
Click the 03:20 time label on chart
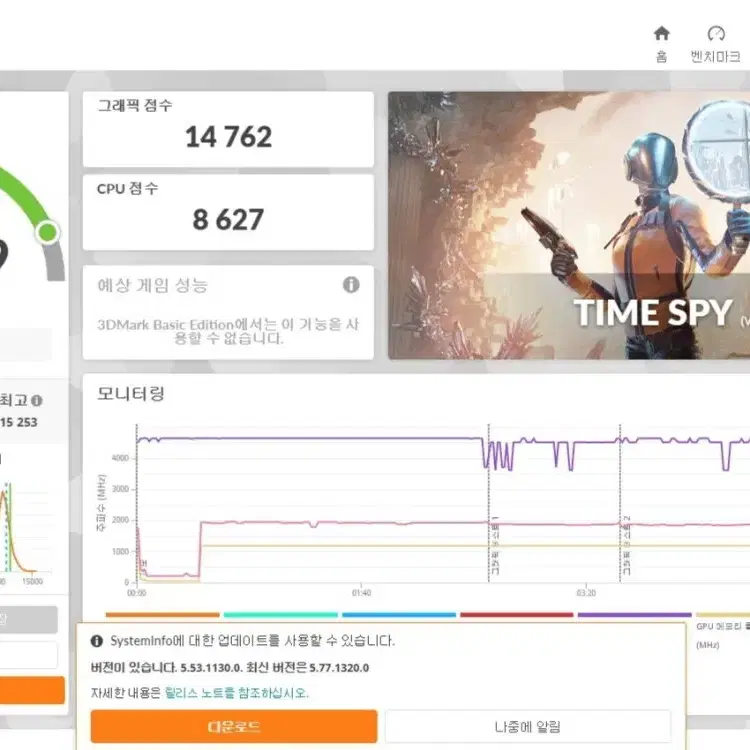586,593
